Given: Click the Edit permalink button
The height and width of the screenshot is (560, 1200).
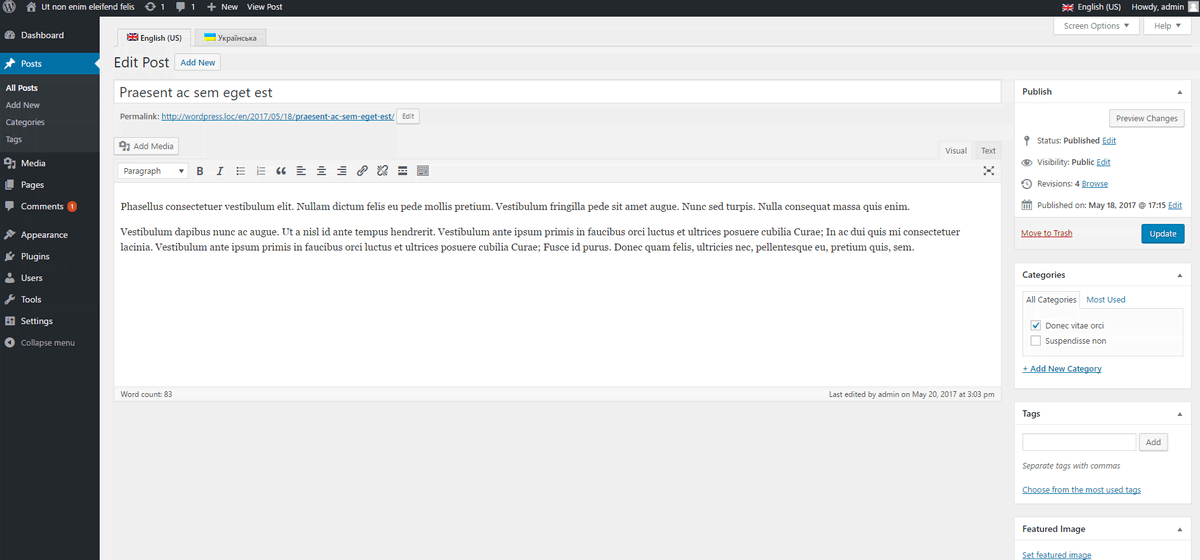Looking at the screenshot, I should (408, 116).
